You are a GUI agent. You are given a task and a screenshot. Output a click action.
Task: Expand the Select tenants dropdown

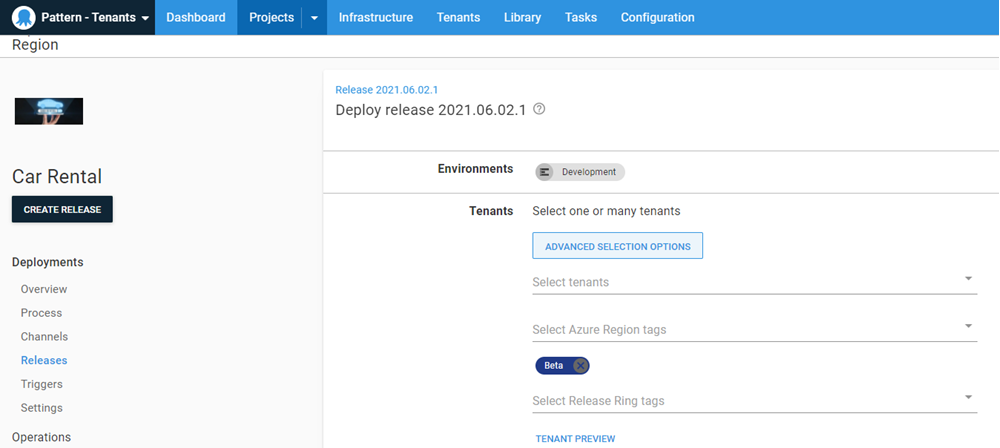click(x=967, y=279)
